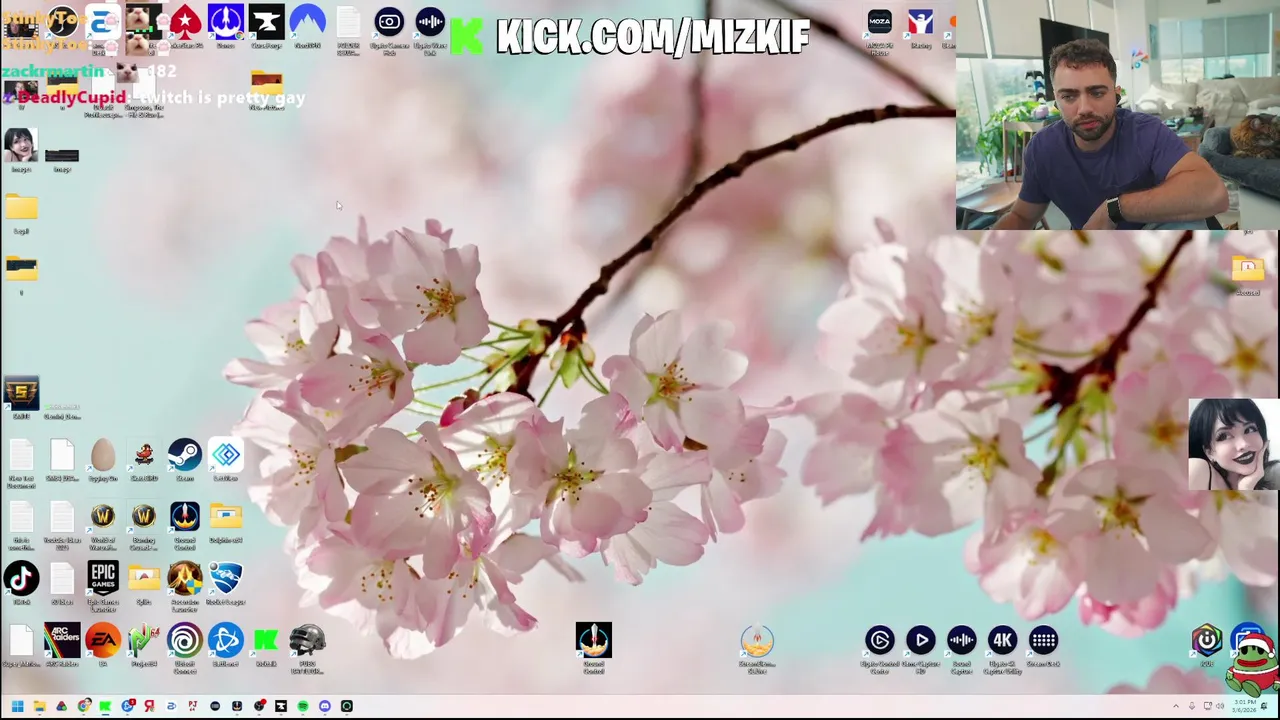Open the green Kick desktop shortcut
Screen dimensions: 1280x720
(x=266, y=640)
